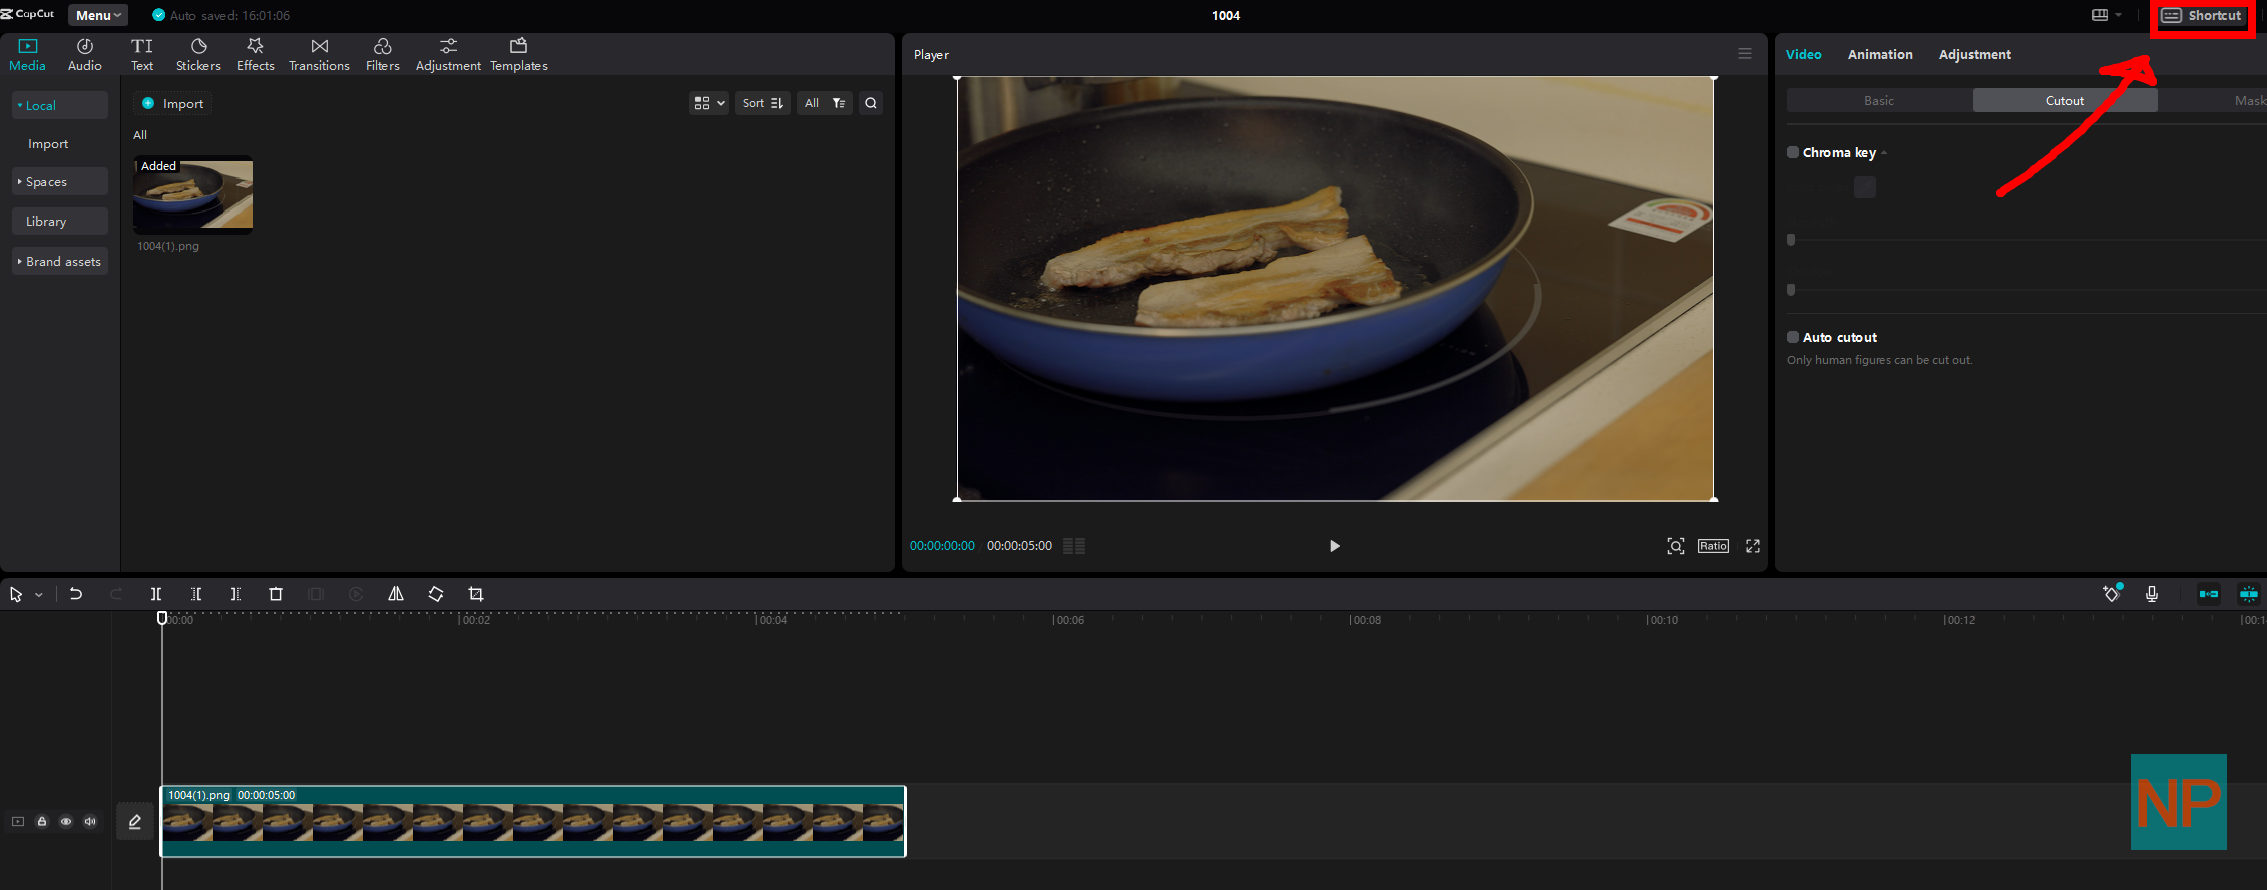The width and height of the screenshot is (2267, 890).
Task: Click the first chroma key slider handle
Action: click(x=1791, y=240)
